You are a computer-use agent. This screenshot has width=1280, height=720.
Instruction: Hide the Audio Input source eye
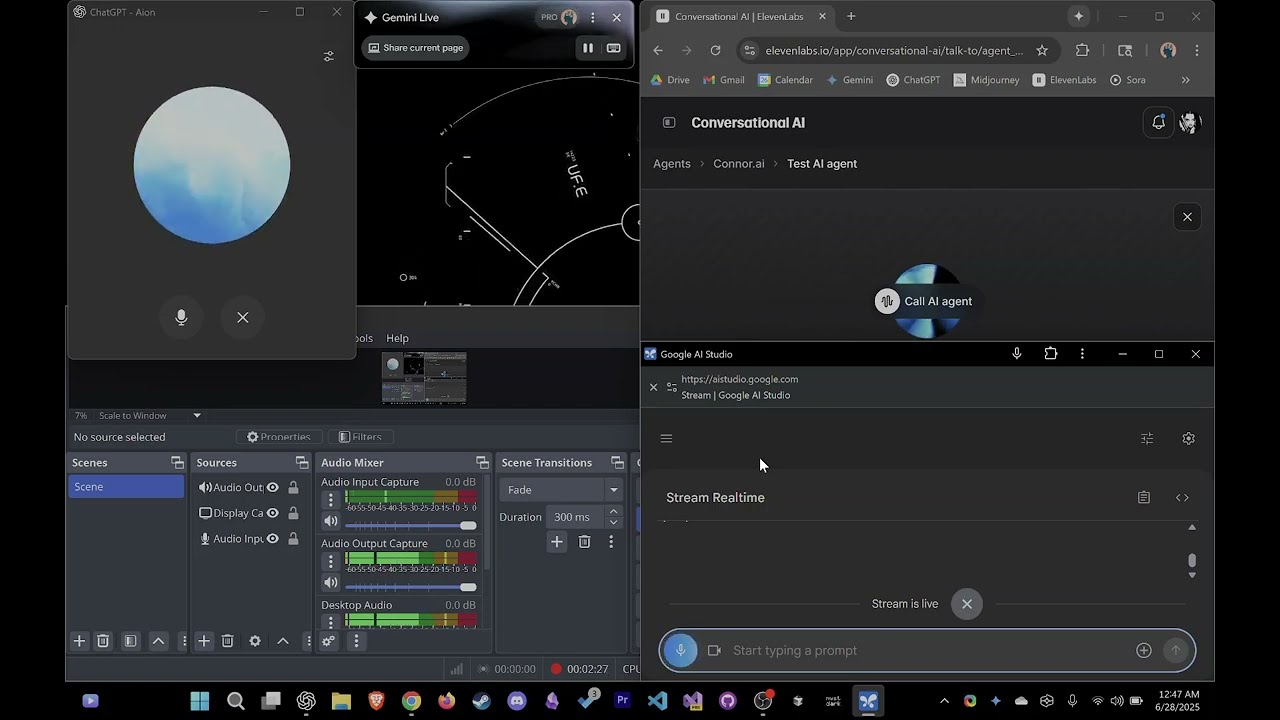[272, 539]
